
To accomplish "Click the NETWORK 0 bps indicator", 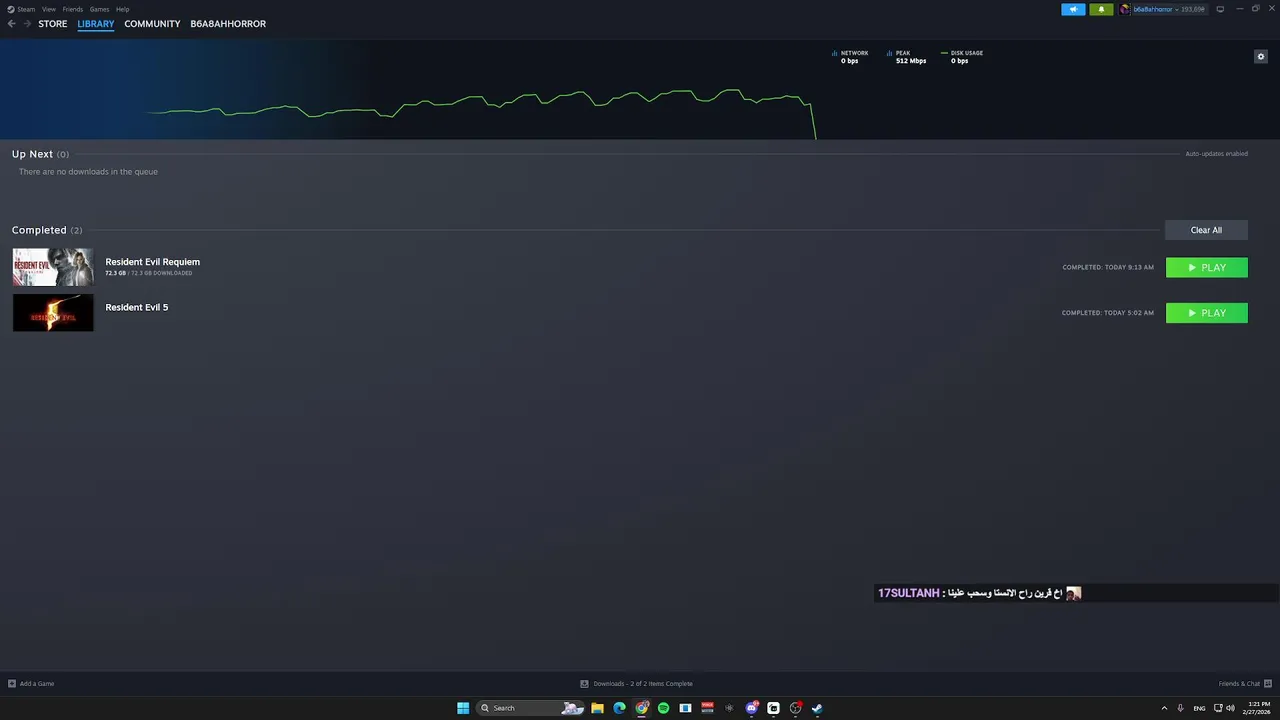I will (x=850, y=57).
